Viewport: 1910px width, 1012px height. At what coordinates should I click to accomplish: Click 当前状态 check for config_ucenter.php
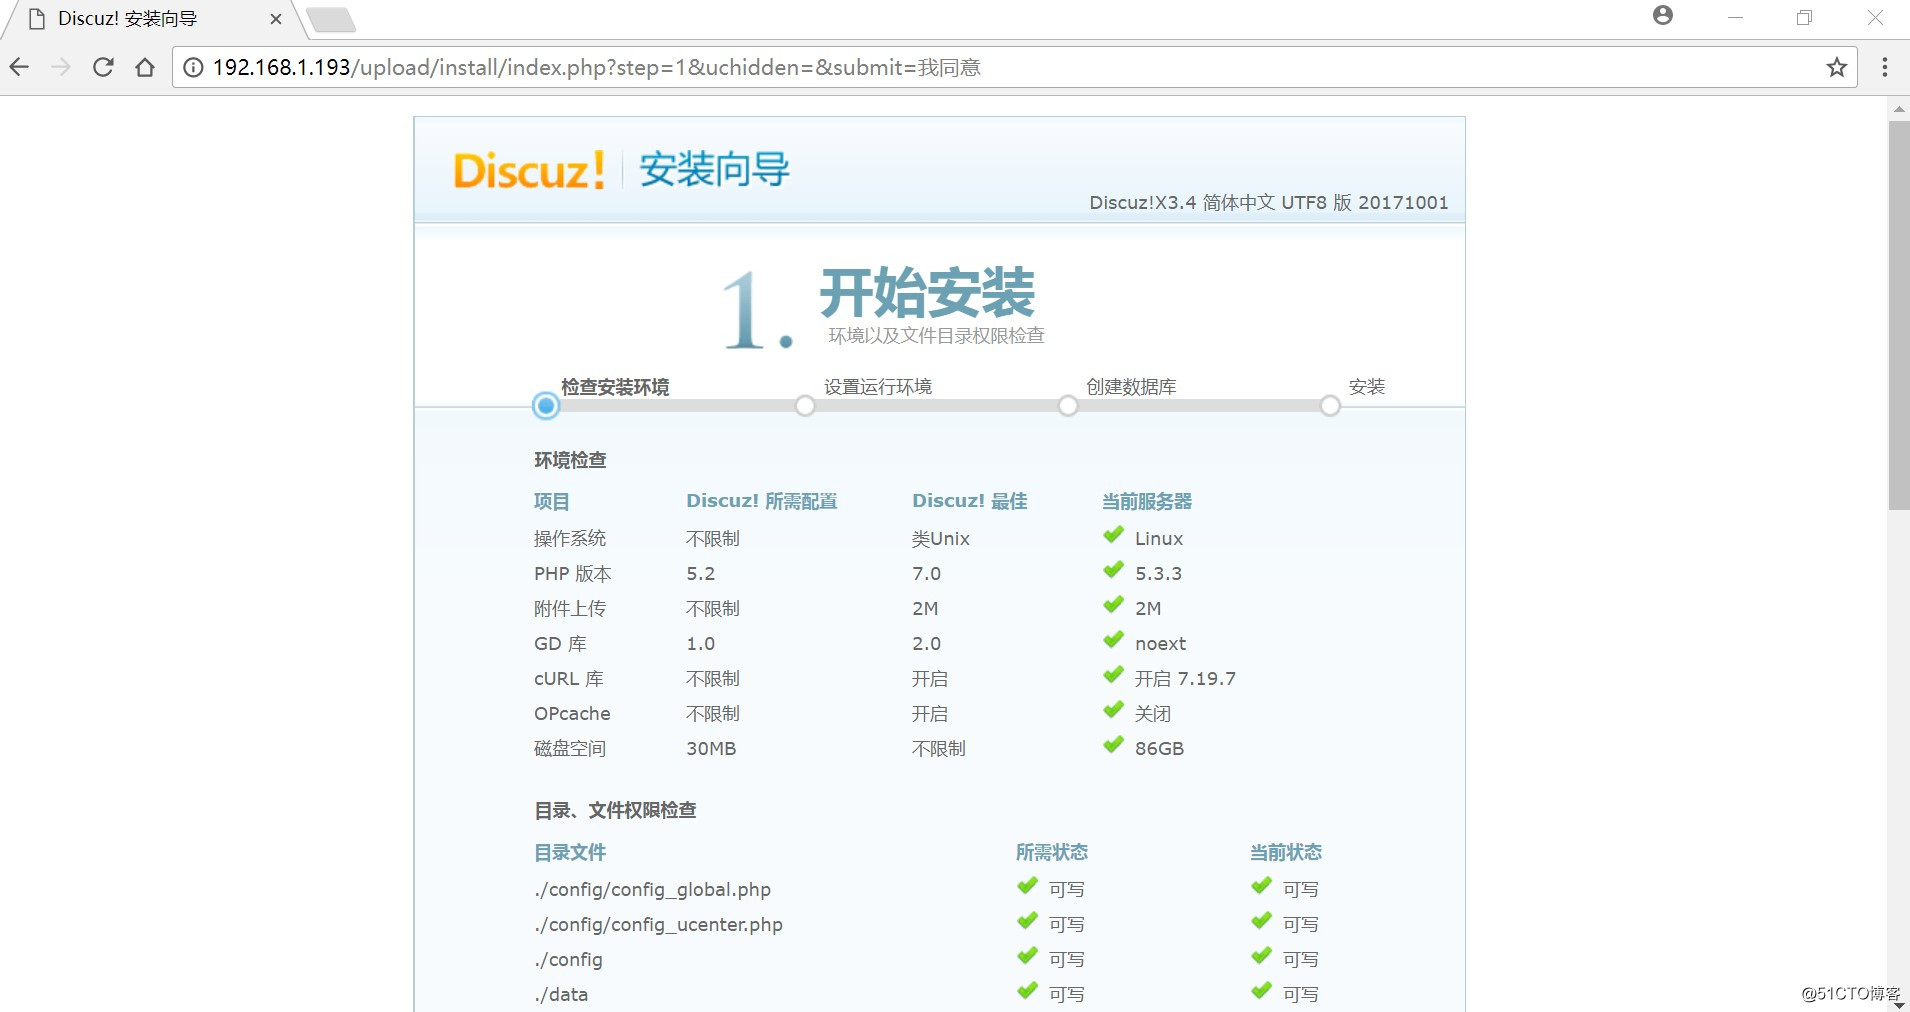click(x=1261, y=921)
